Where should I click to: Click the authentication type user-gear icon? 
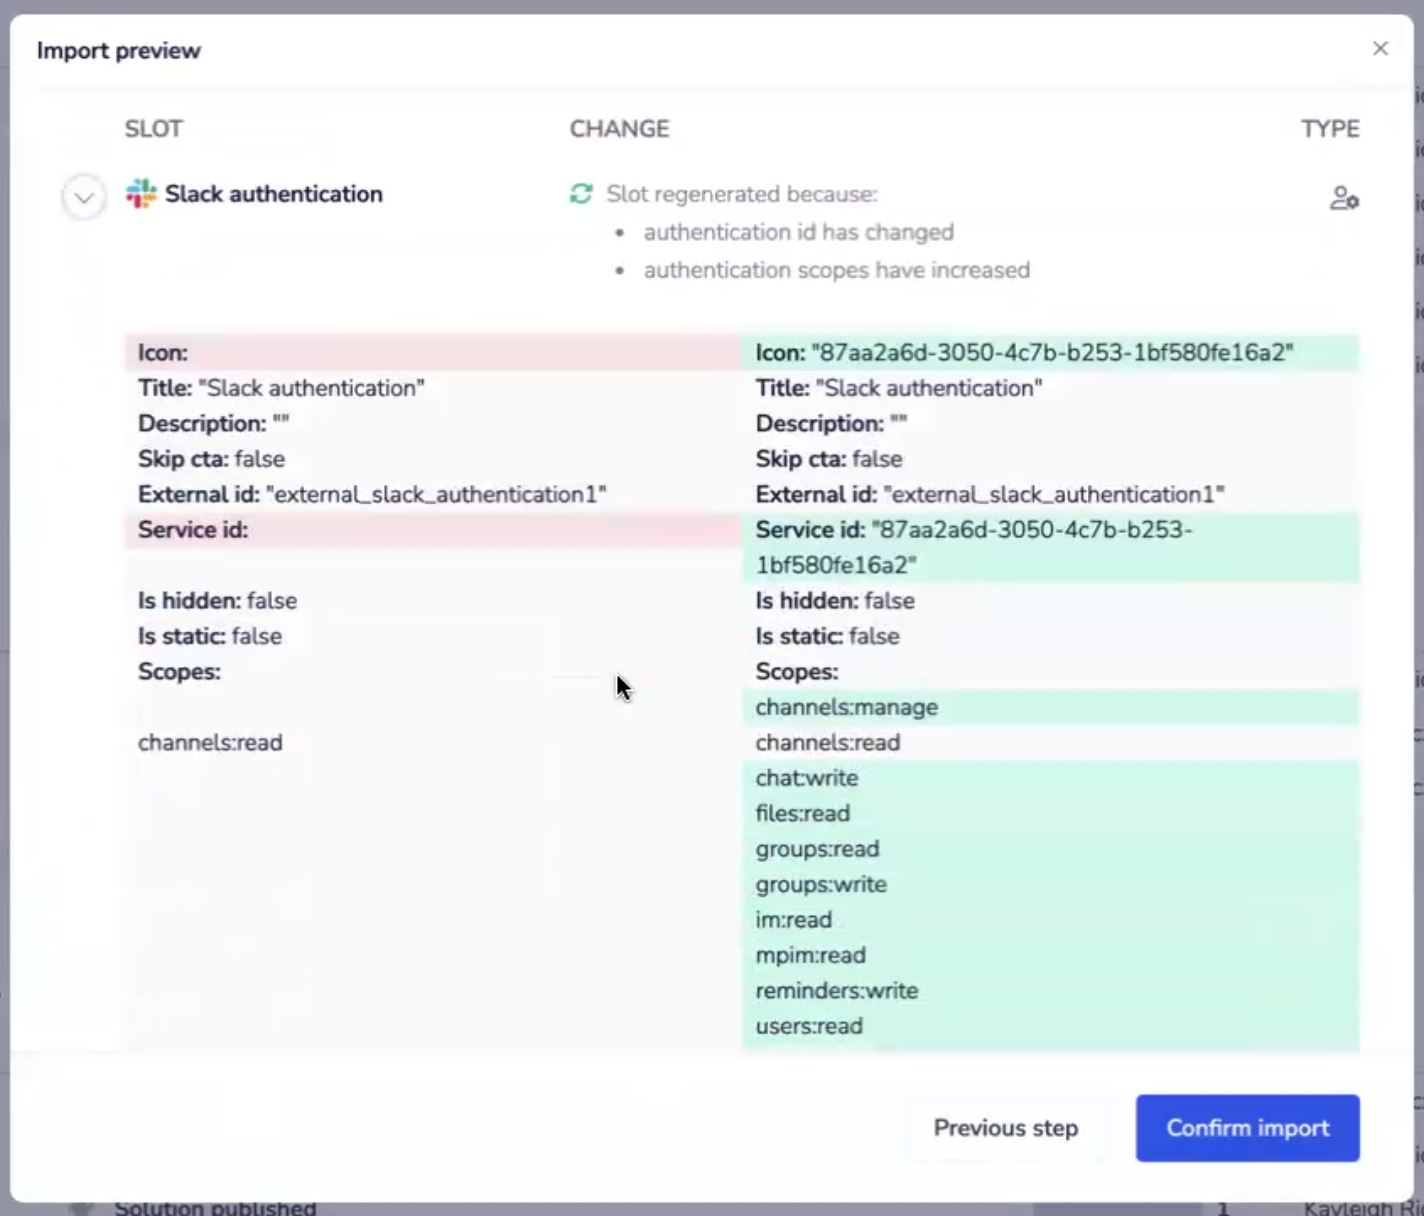(x=1344, y=198)
